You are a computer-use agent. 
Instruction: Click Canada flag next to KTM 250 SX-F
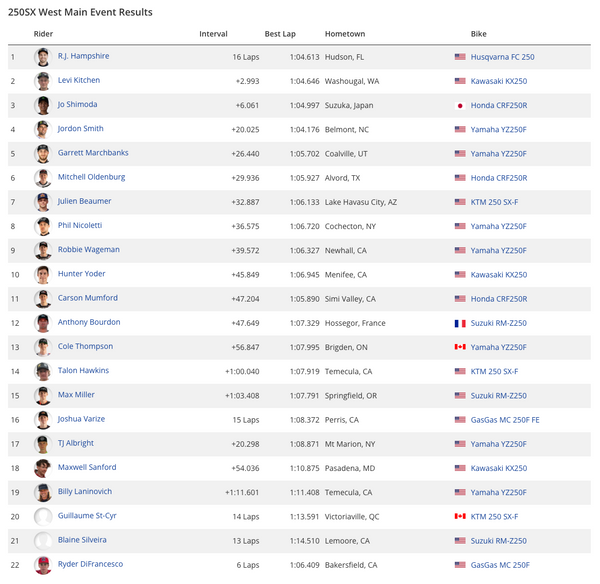point(460,517)
